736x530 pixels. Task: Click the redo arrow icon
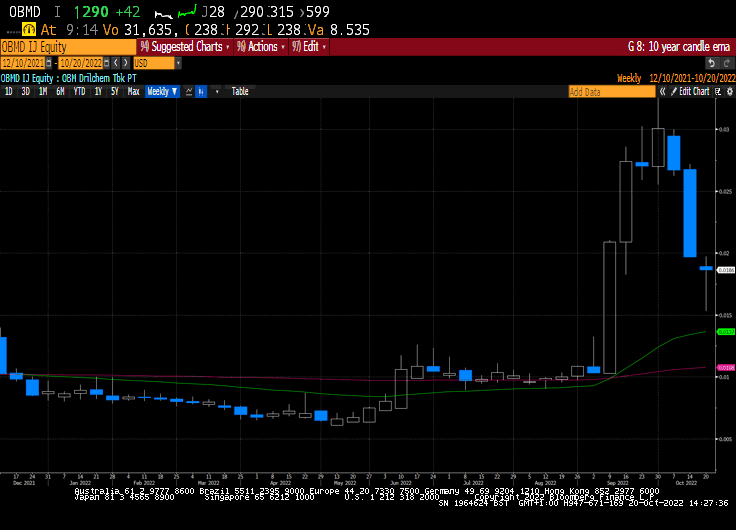727,63
